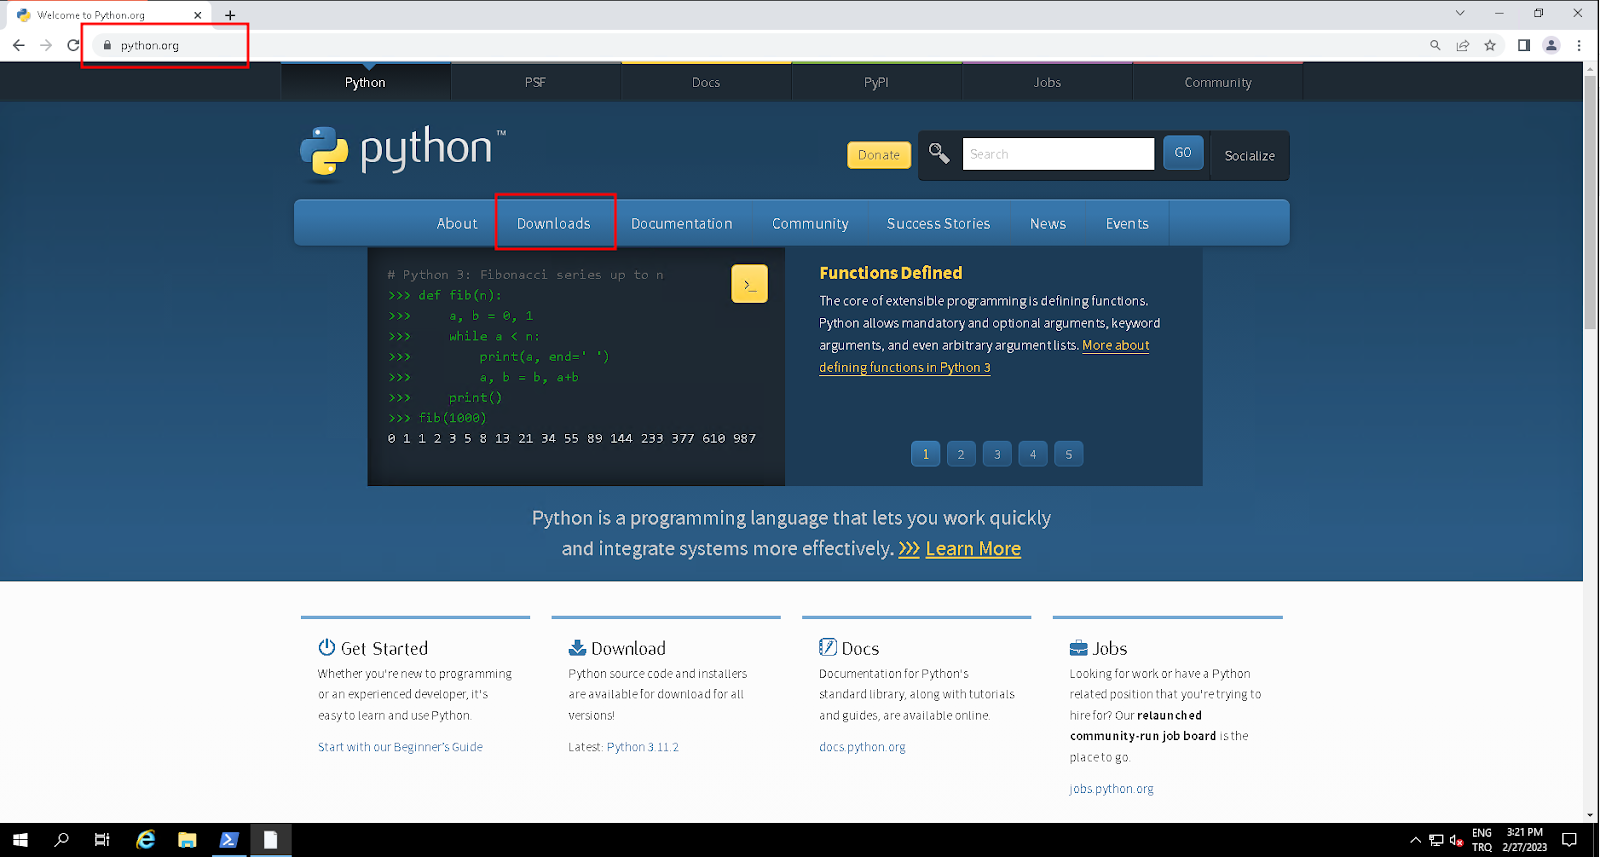Open the Documentation menu

(682, 223)
